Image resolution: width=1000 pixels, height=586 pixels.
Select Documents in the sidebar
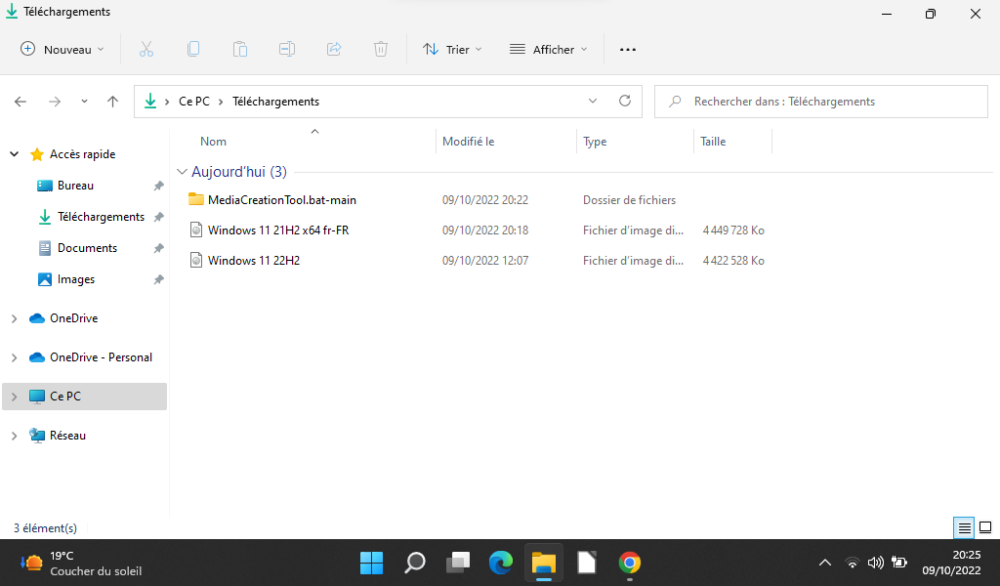point(85,248)
